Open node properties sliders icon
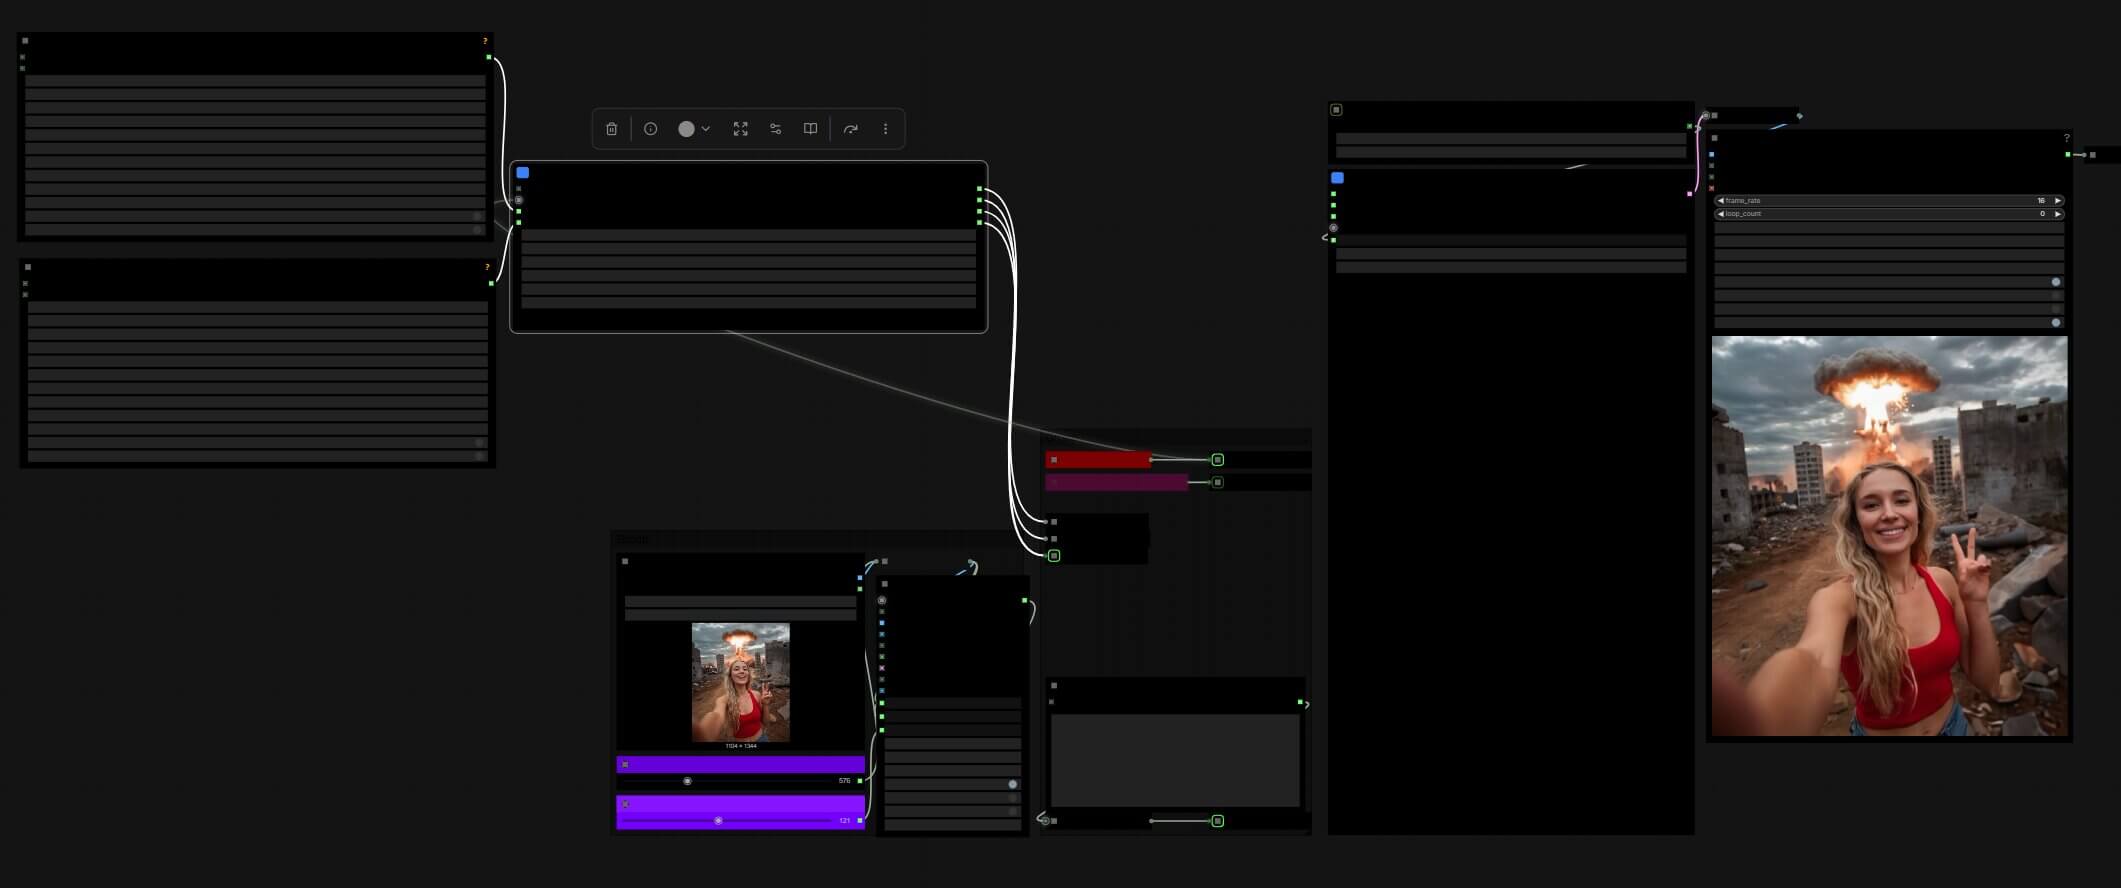Screen dimensions: 2121x888 [775, 129]
